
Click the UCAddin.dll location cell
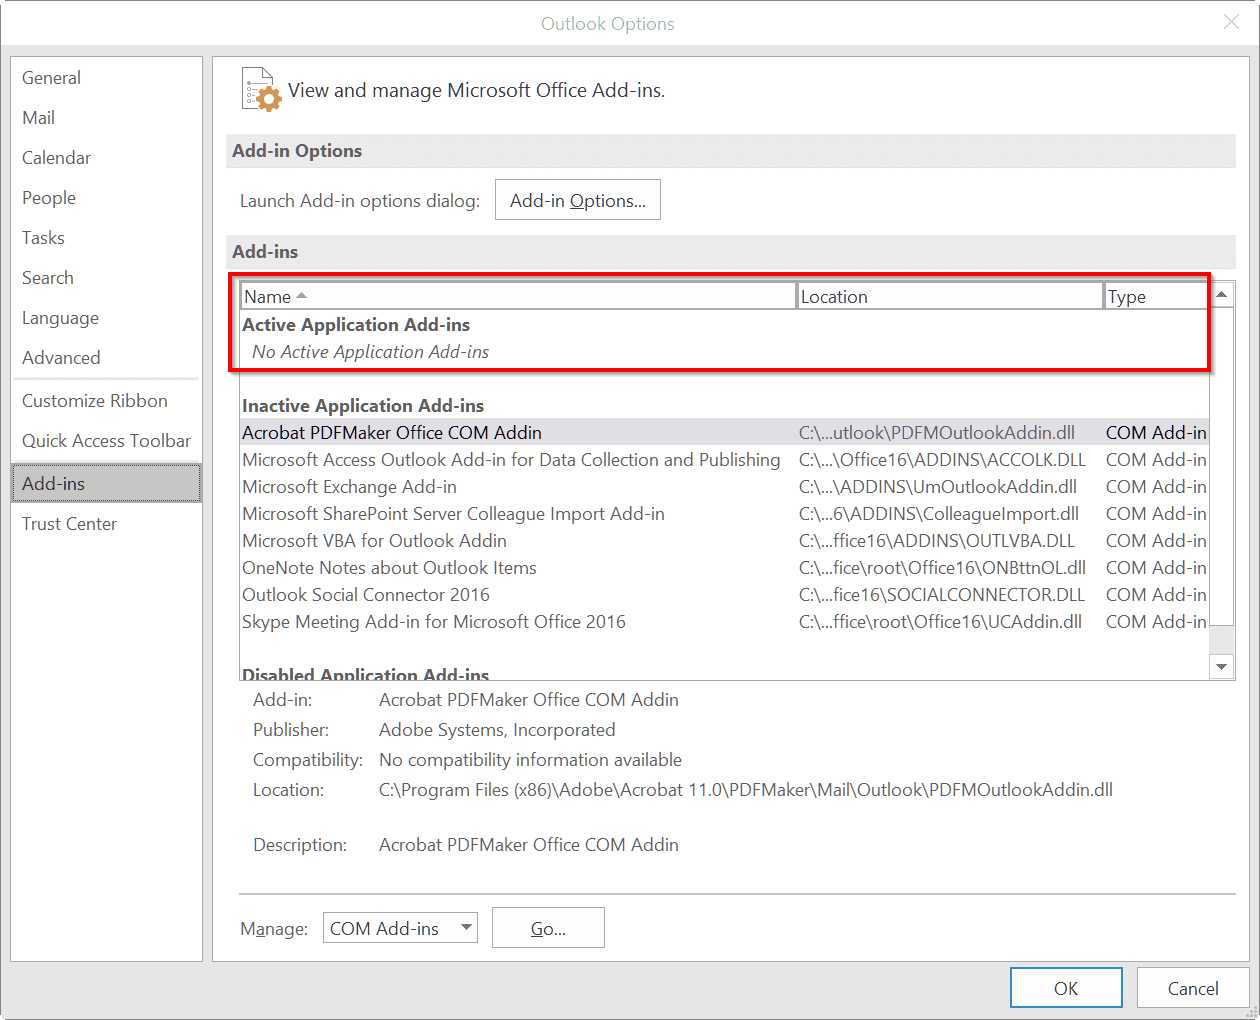click(x=940, y=622)
